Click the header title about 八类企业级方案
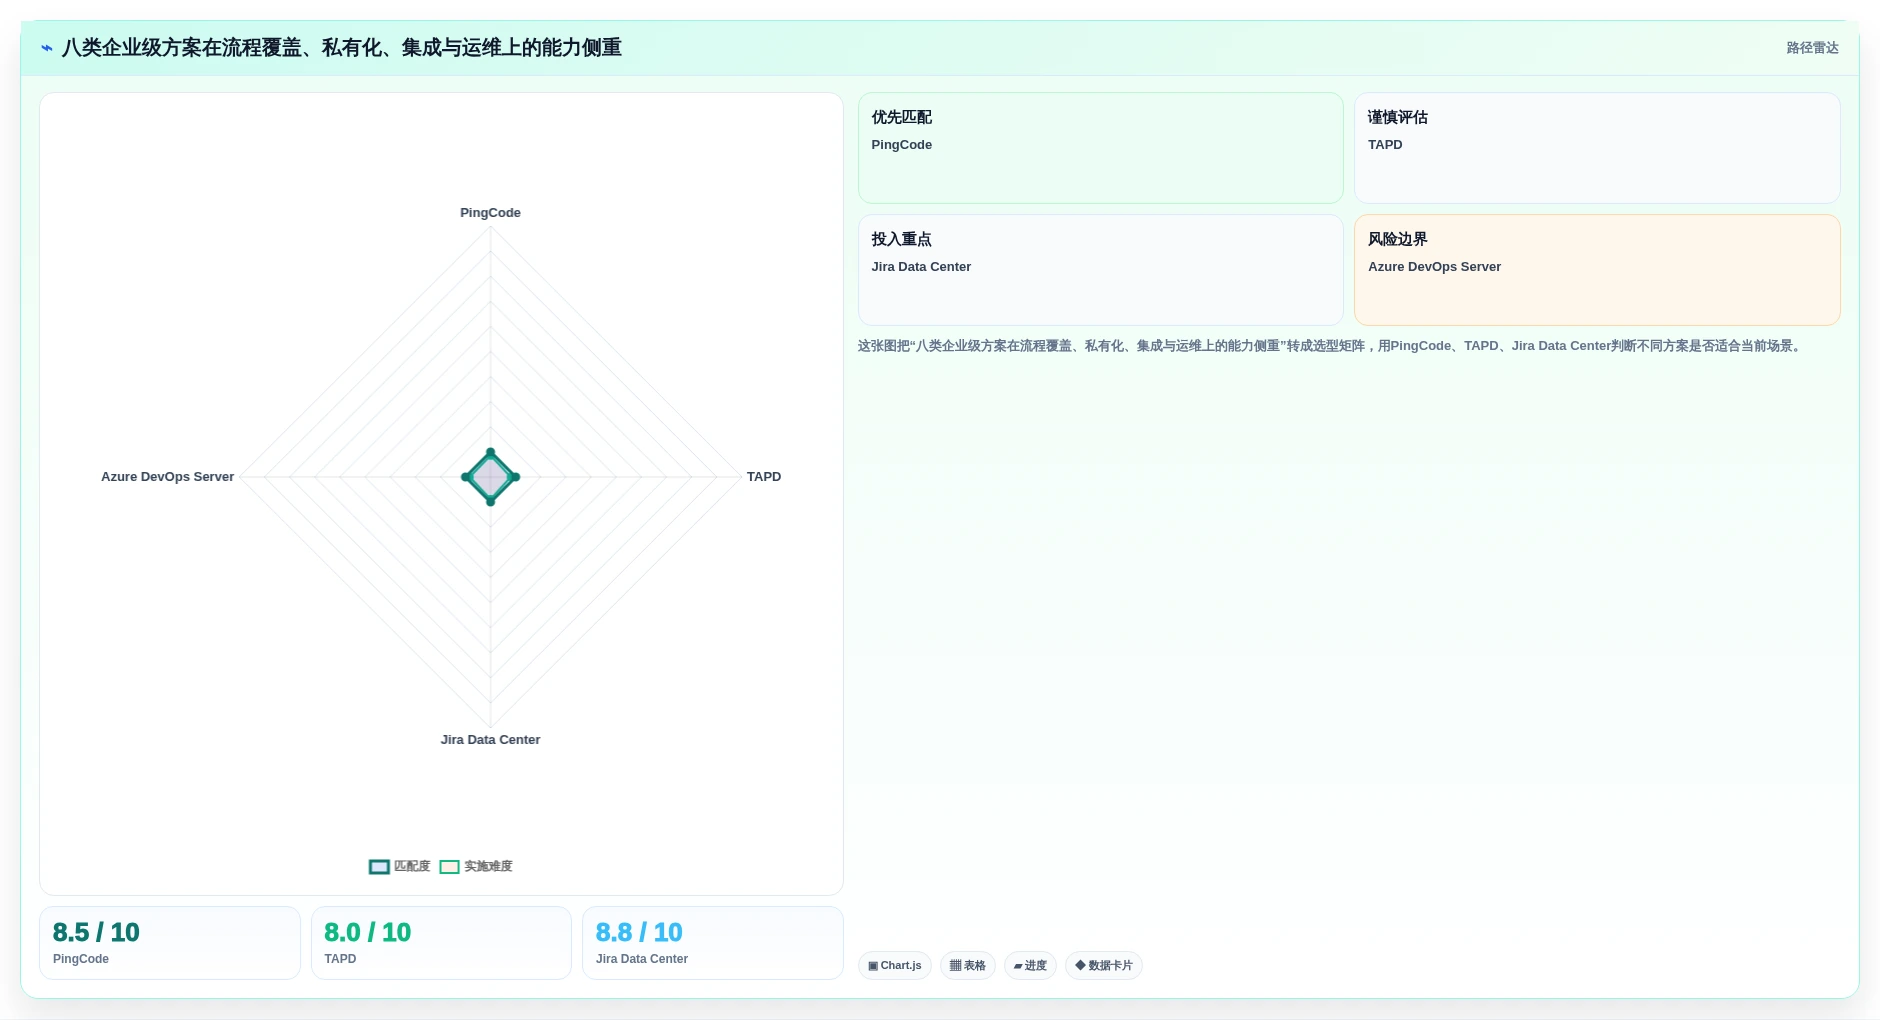The height and width of the screenshot is (1020, 1880). coord(342,48)
